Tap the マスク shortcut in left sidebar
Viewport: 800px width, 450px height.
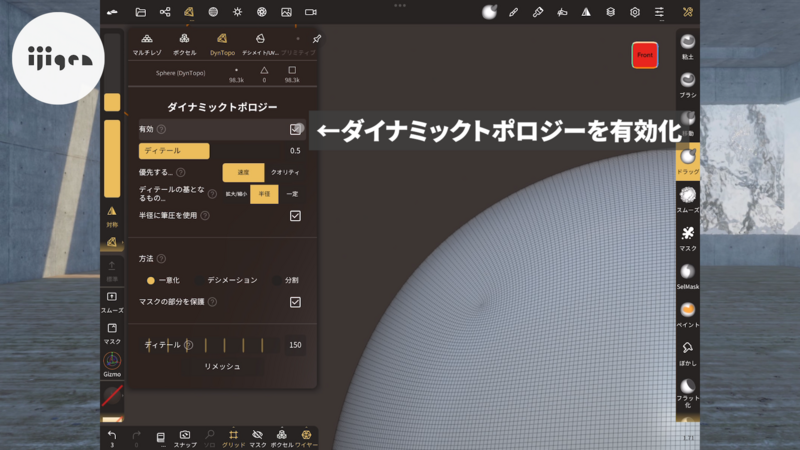pos(112,333)
